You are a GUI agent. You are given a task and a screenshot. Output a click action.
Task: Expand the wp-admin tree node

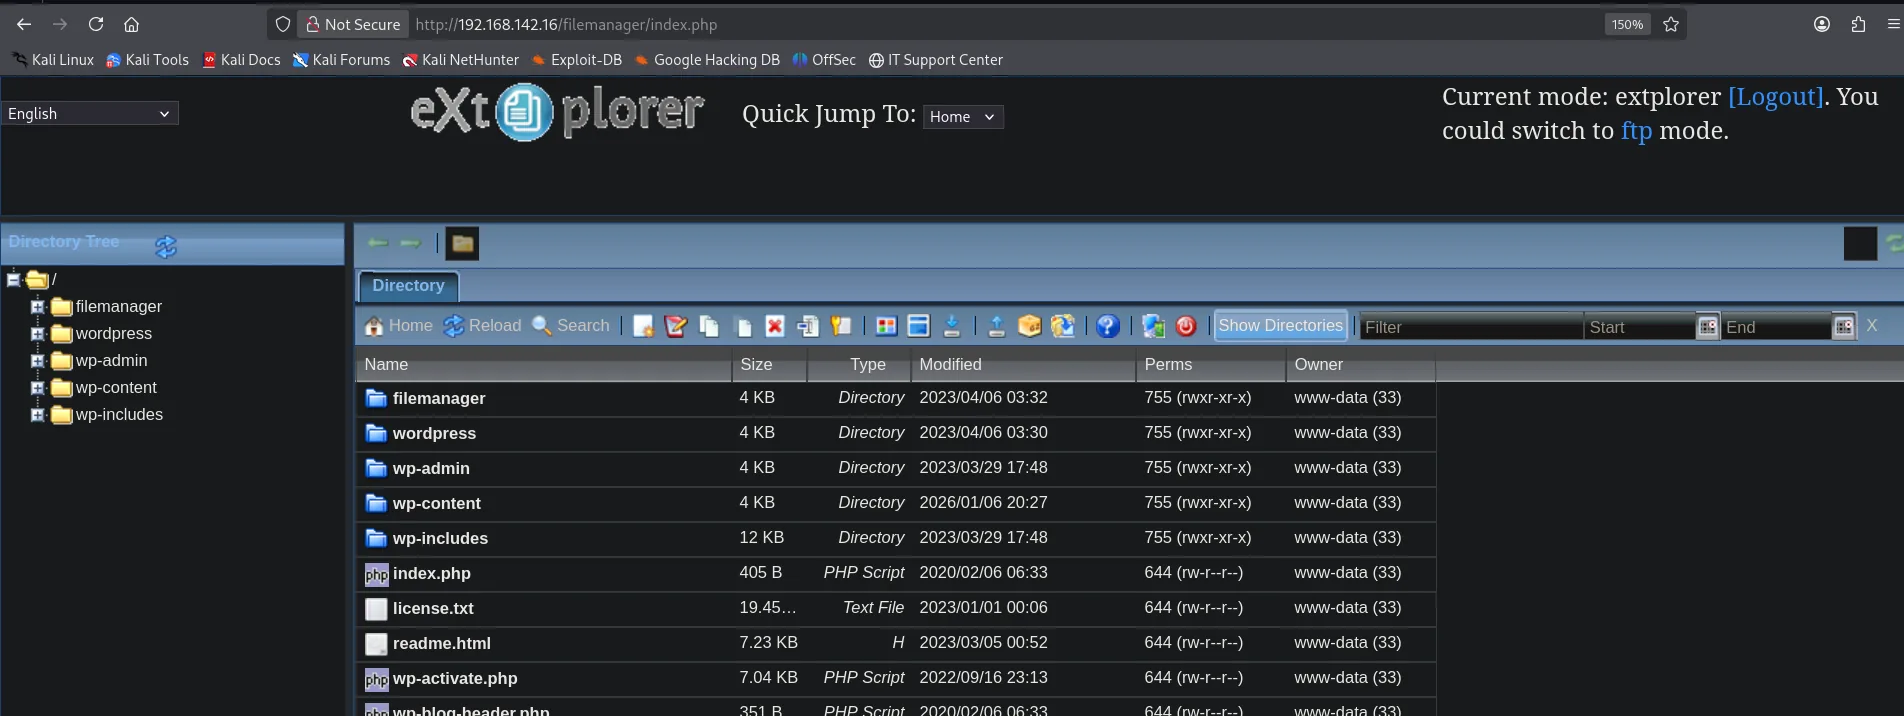click(x=37, y=361)
